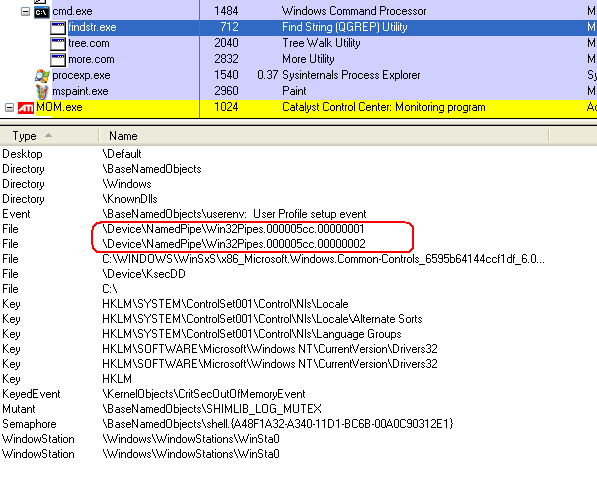Sort handles by Type column header
The width and height of the screenshot is (597, 484).
point(49,136)
